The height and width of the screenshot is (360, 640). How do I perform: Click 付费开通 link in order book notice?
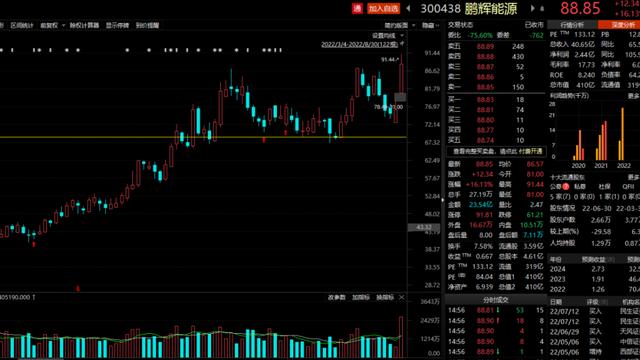(531, 151)
